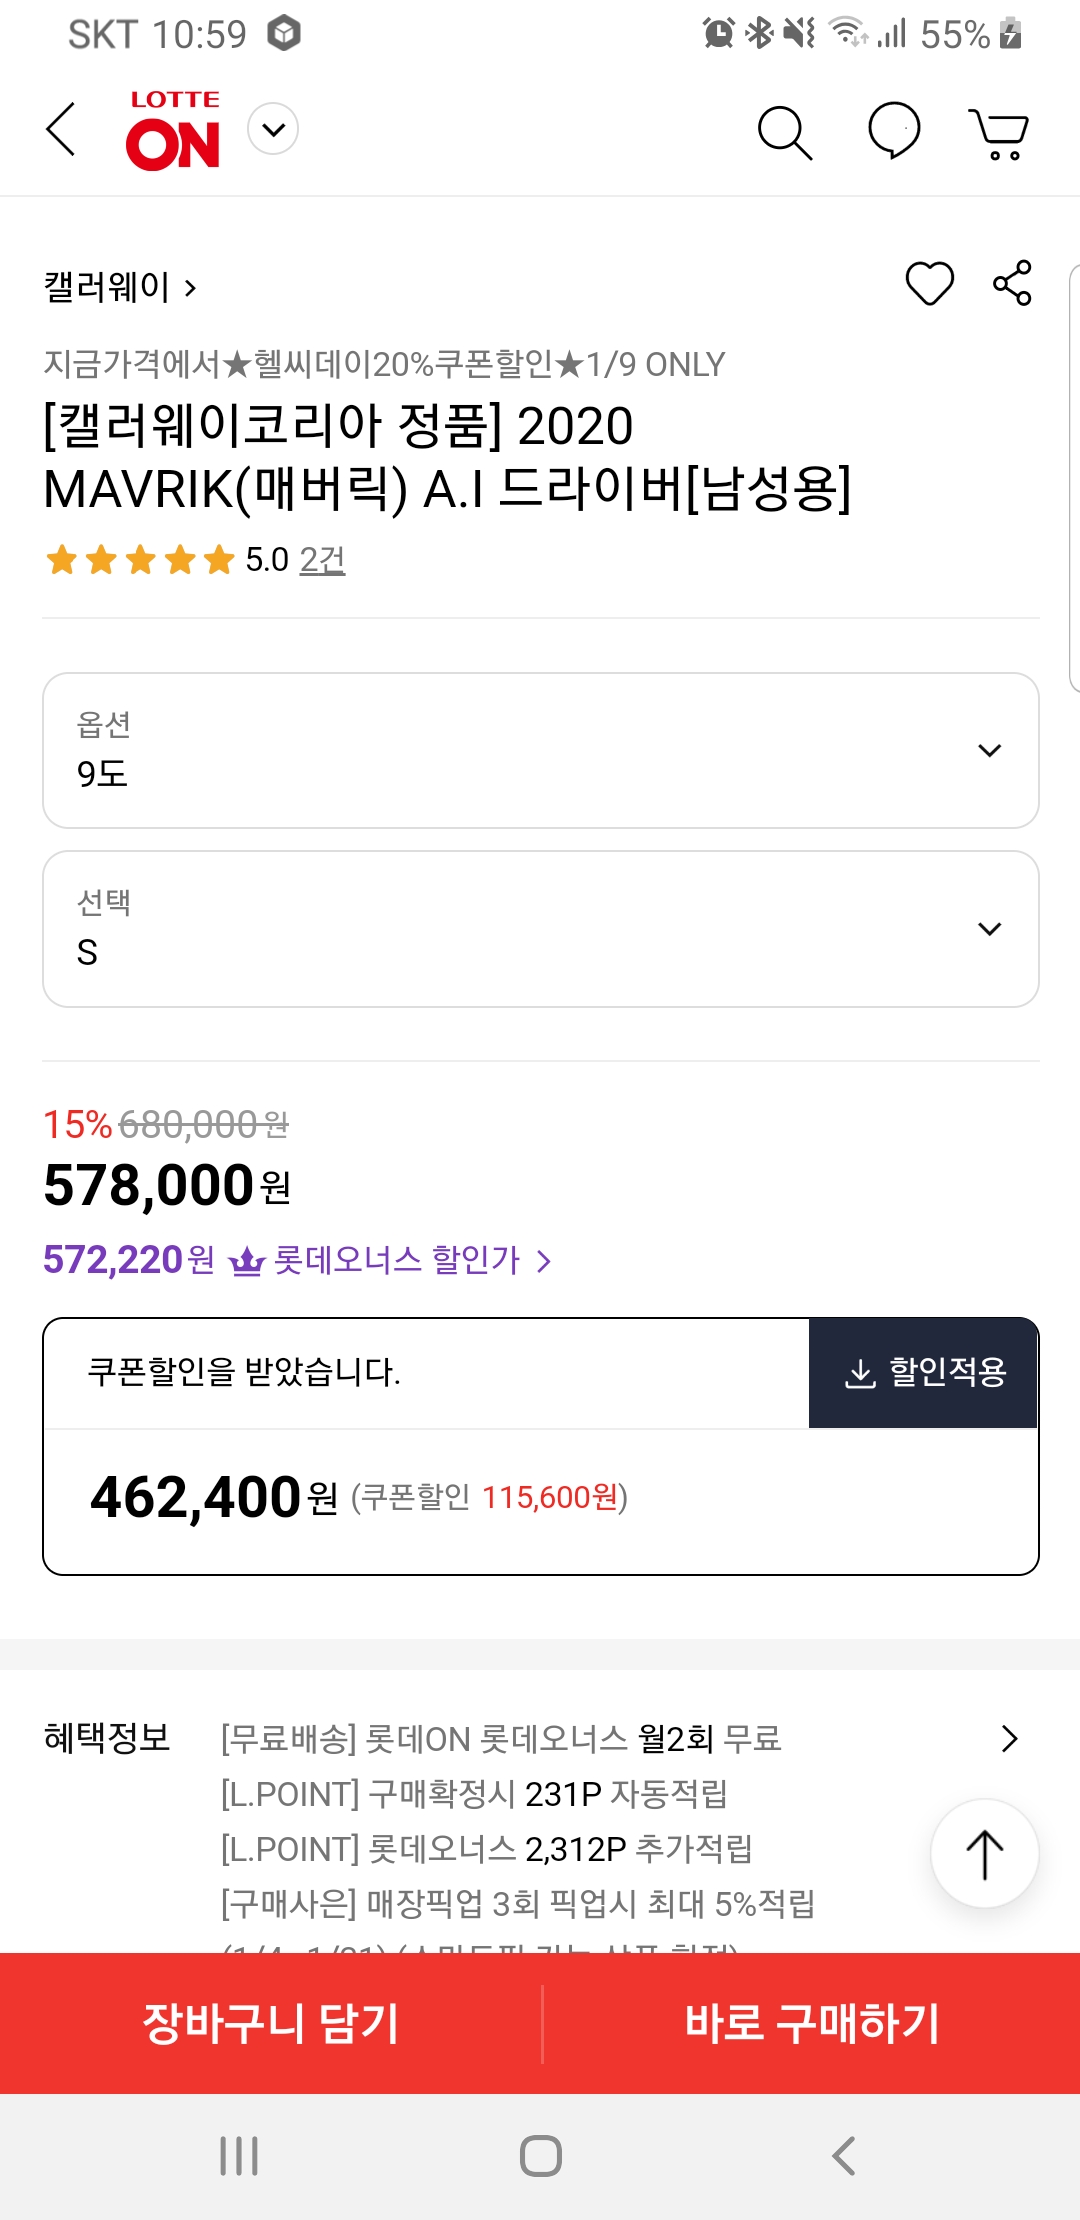Tap the back arrow in header
Image resolution: width=1080 pixels, height=2220 pixels.
62,130
